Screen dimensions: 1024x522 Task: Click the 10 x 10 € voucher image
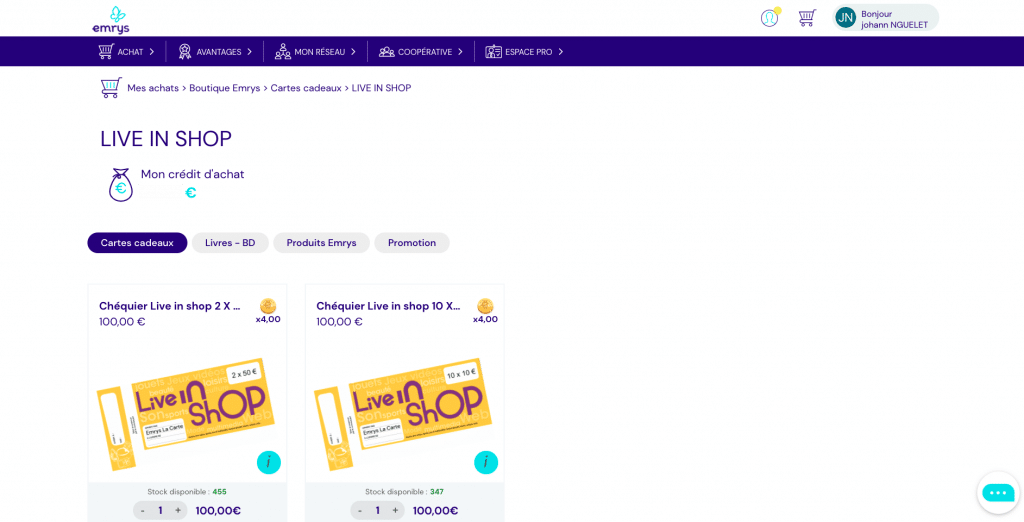tap(404, 413)
